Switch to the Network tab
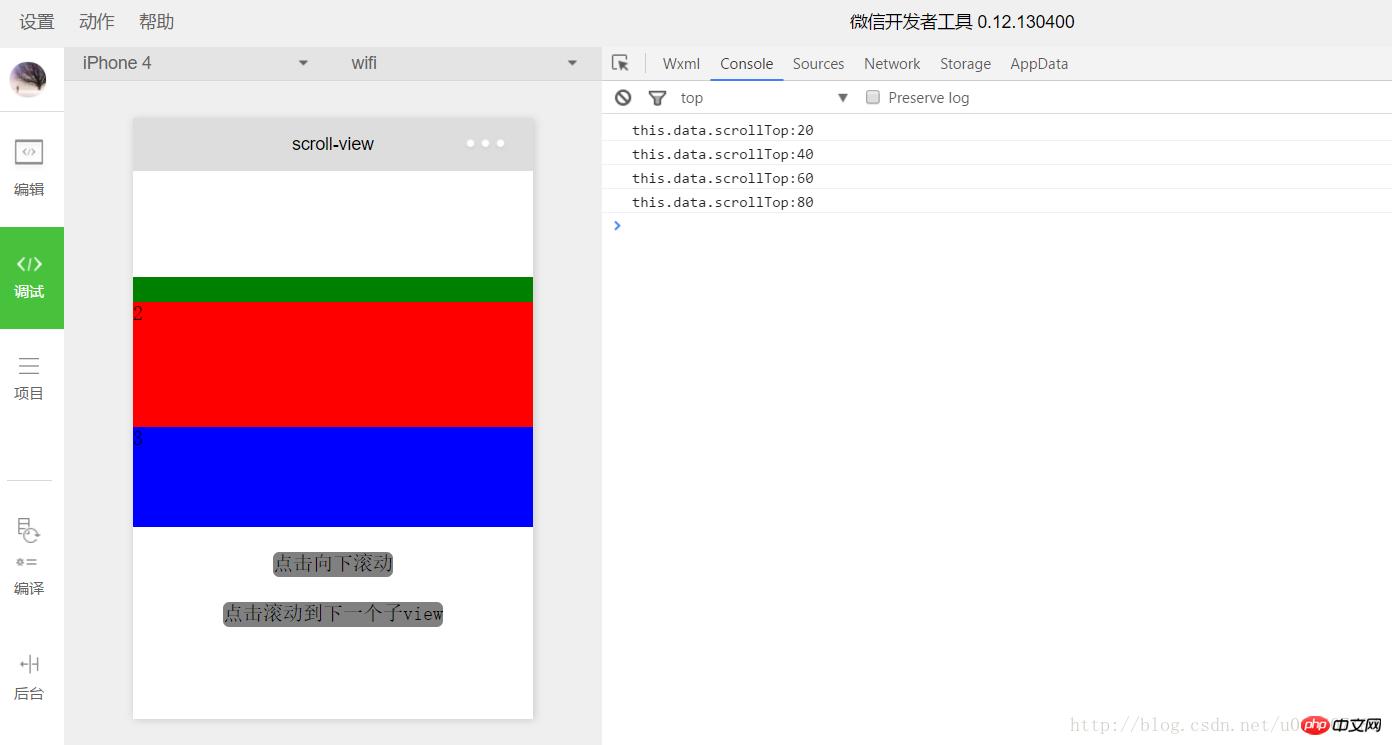This screenshot has width=1392, height=745. coord(892,63)
